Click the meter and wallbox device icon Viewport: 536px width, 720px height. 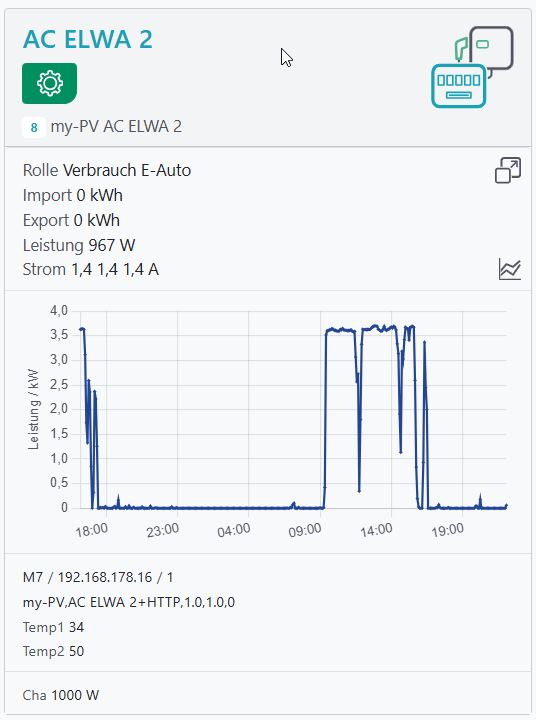point(472,67)
